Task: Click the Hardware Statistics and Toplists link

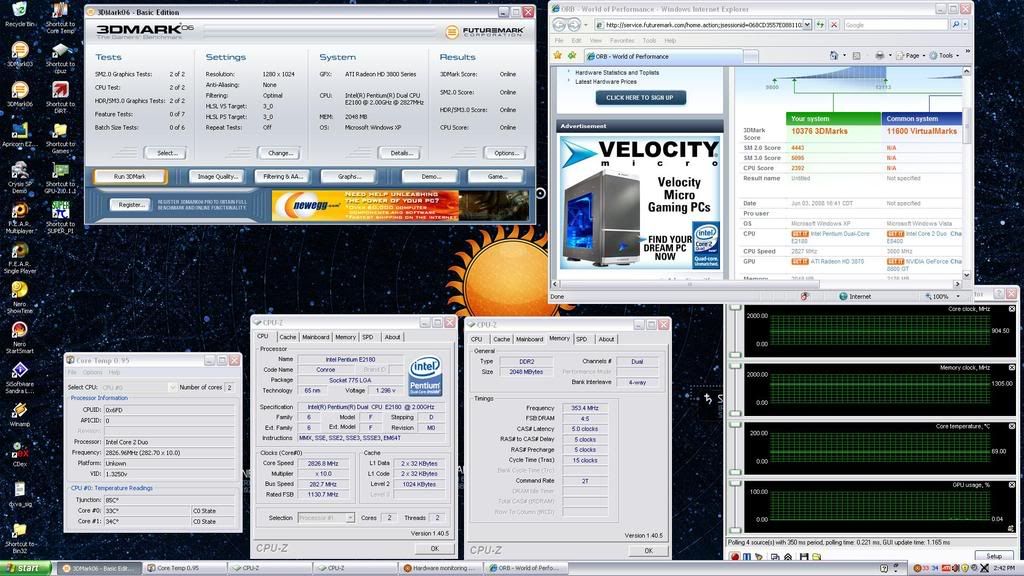Action: [x=616, y=72]
